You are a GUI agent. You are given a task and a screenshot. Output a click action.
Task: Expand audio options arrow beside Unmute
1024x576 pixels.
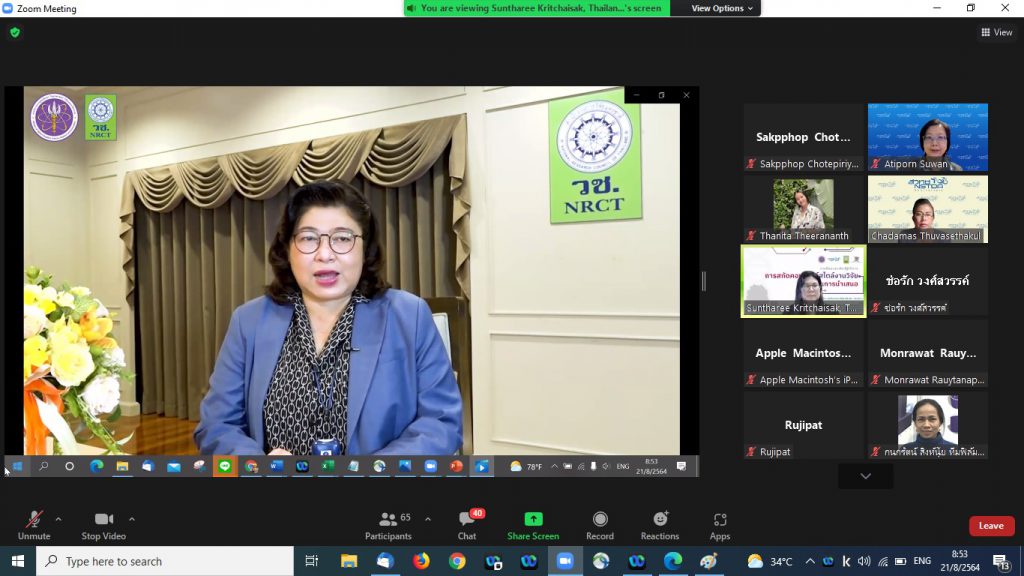point(59,519)
